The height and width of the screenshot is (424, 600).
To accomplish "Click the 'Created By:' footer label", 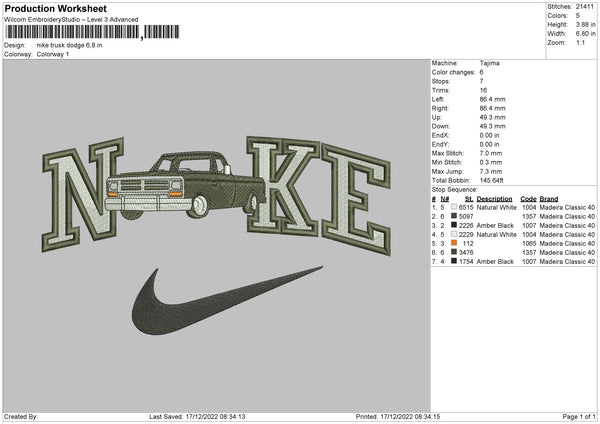I will pyautogui.click(x=21, y=417).
